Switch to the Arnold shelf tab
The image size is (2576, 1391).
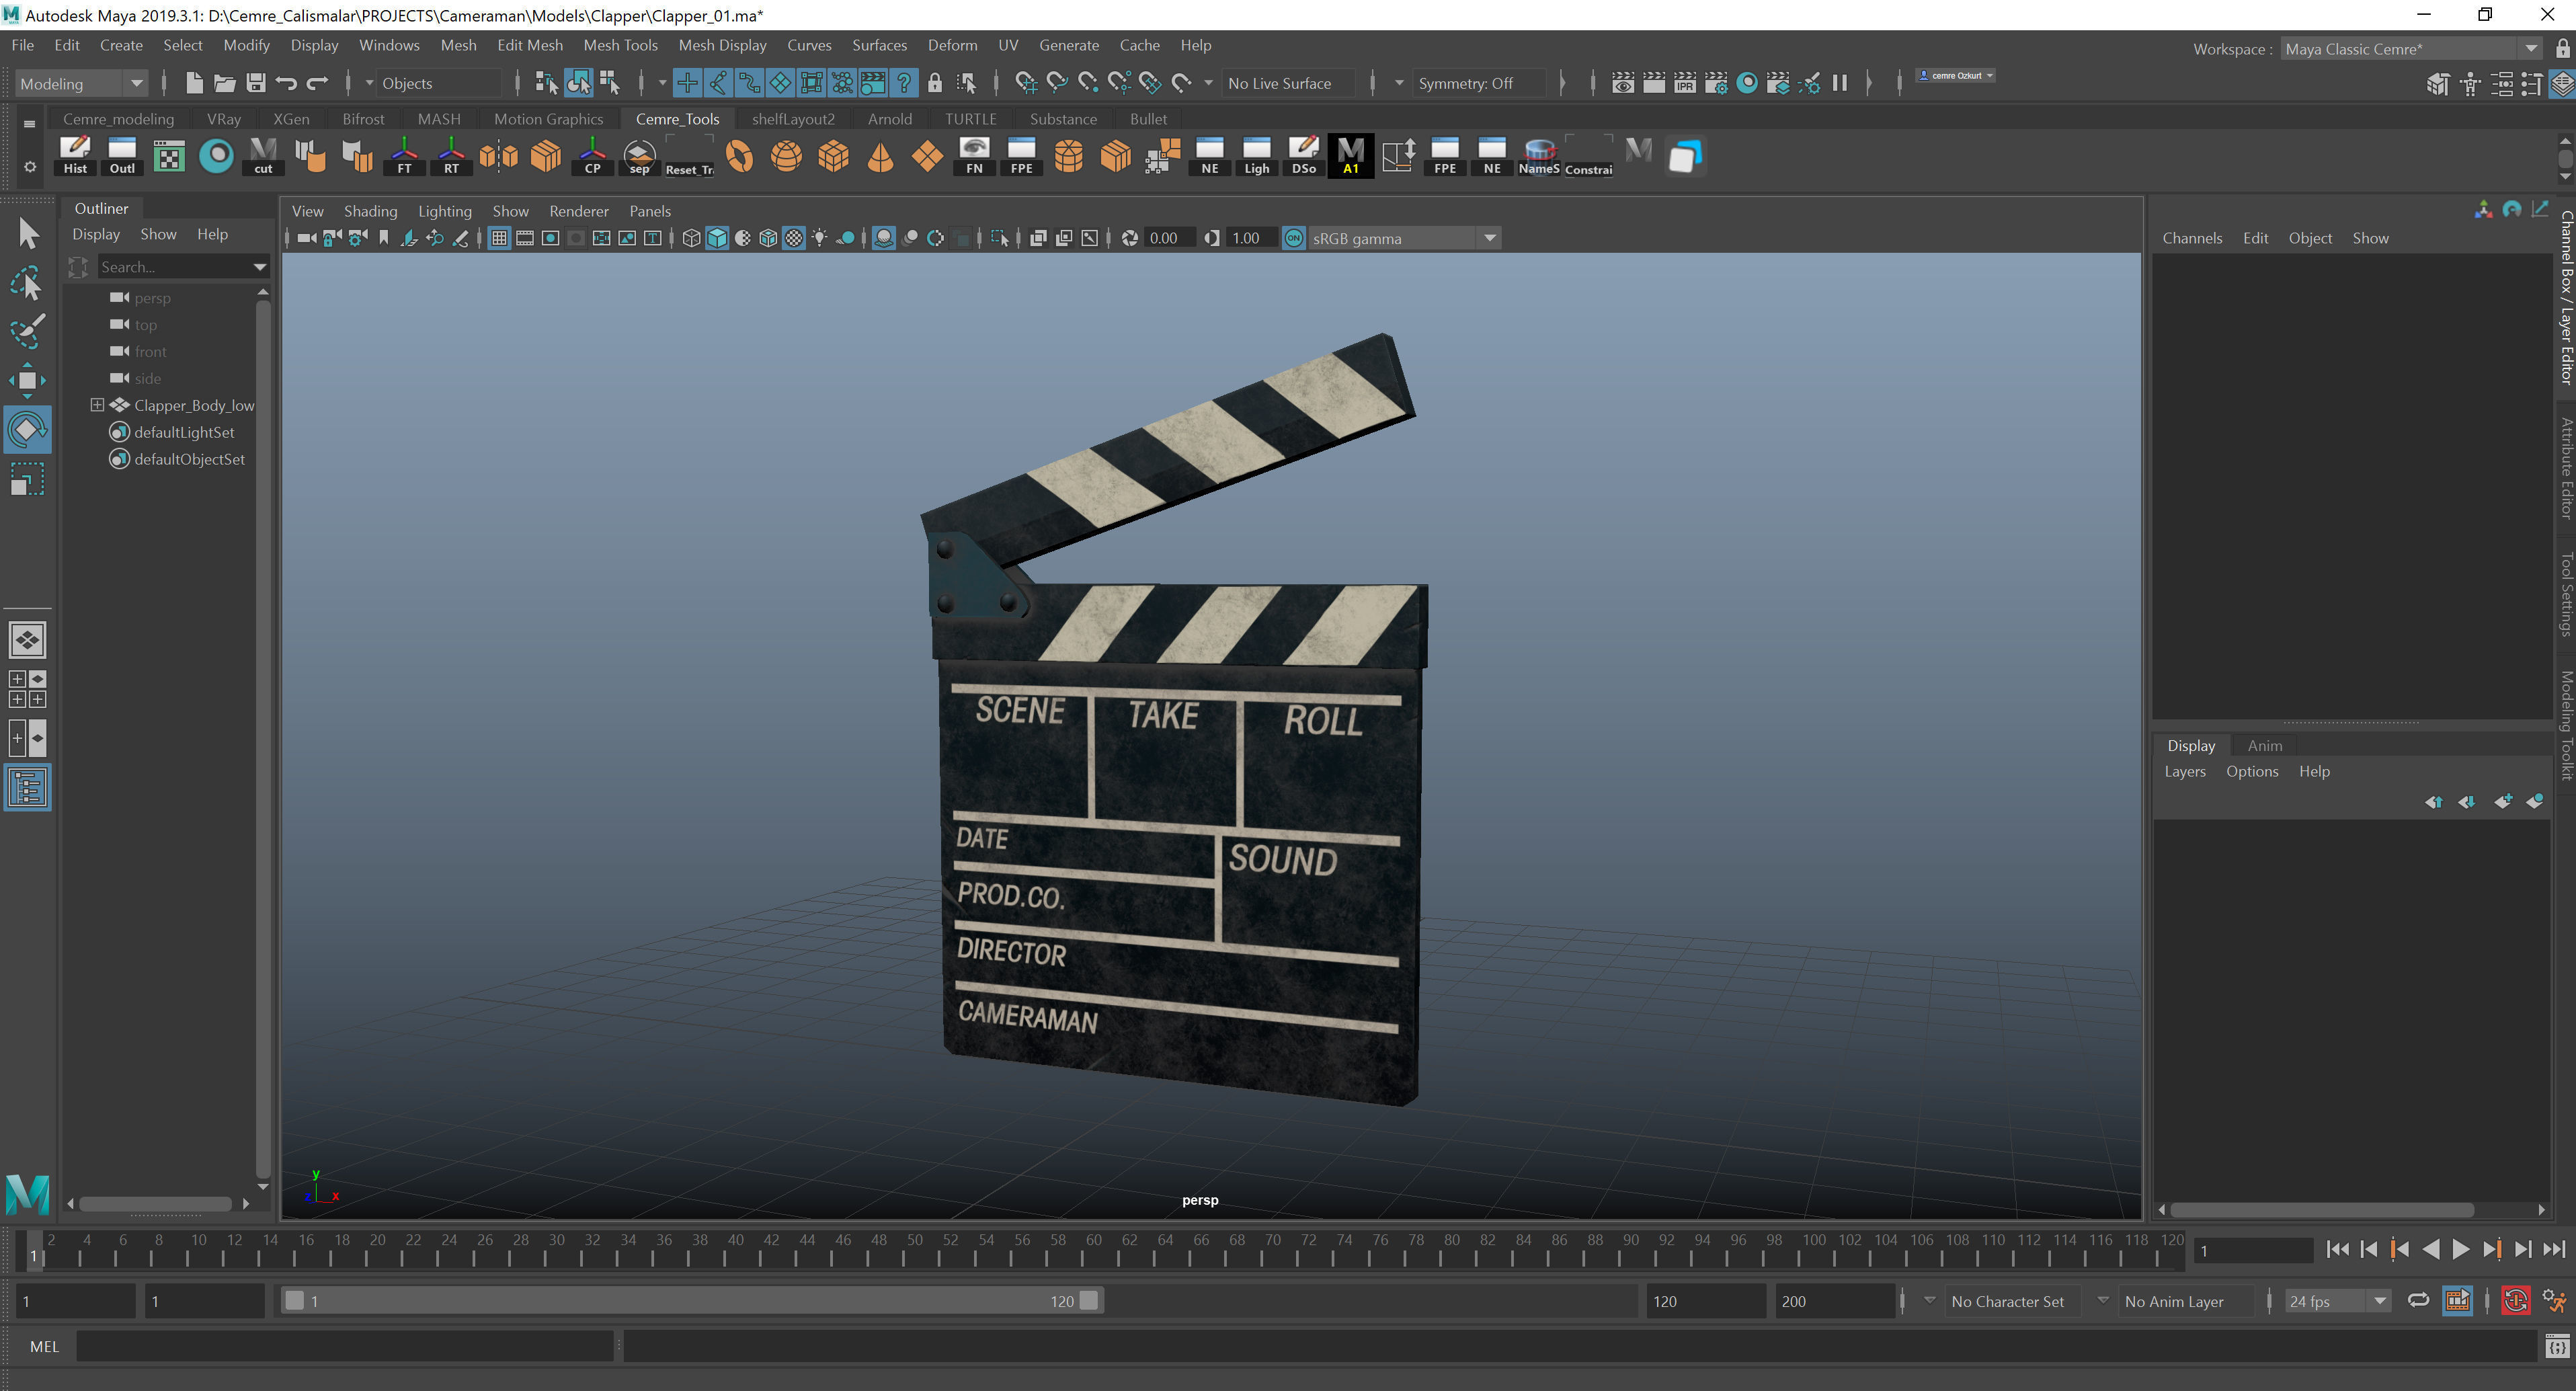tap(889, 119)
